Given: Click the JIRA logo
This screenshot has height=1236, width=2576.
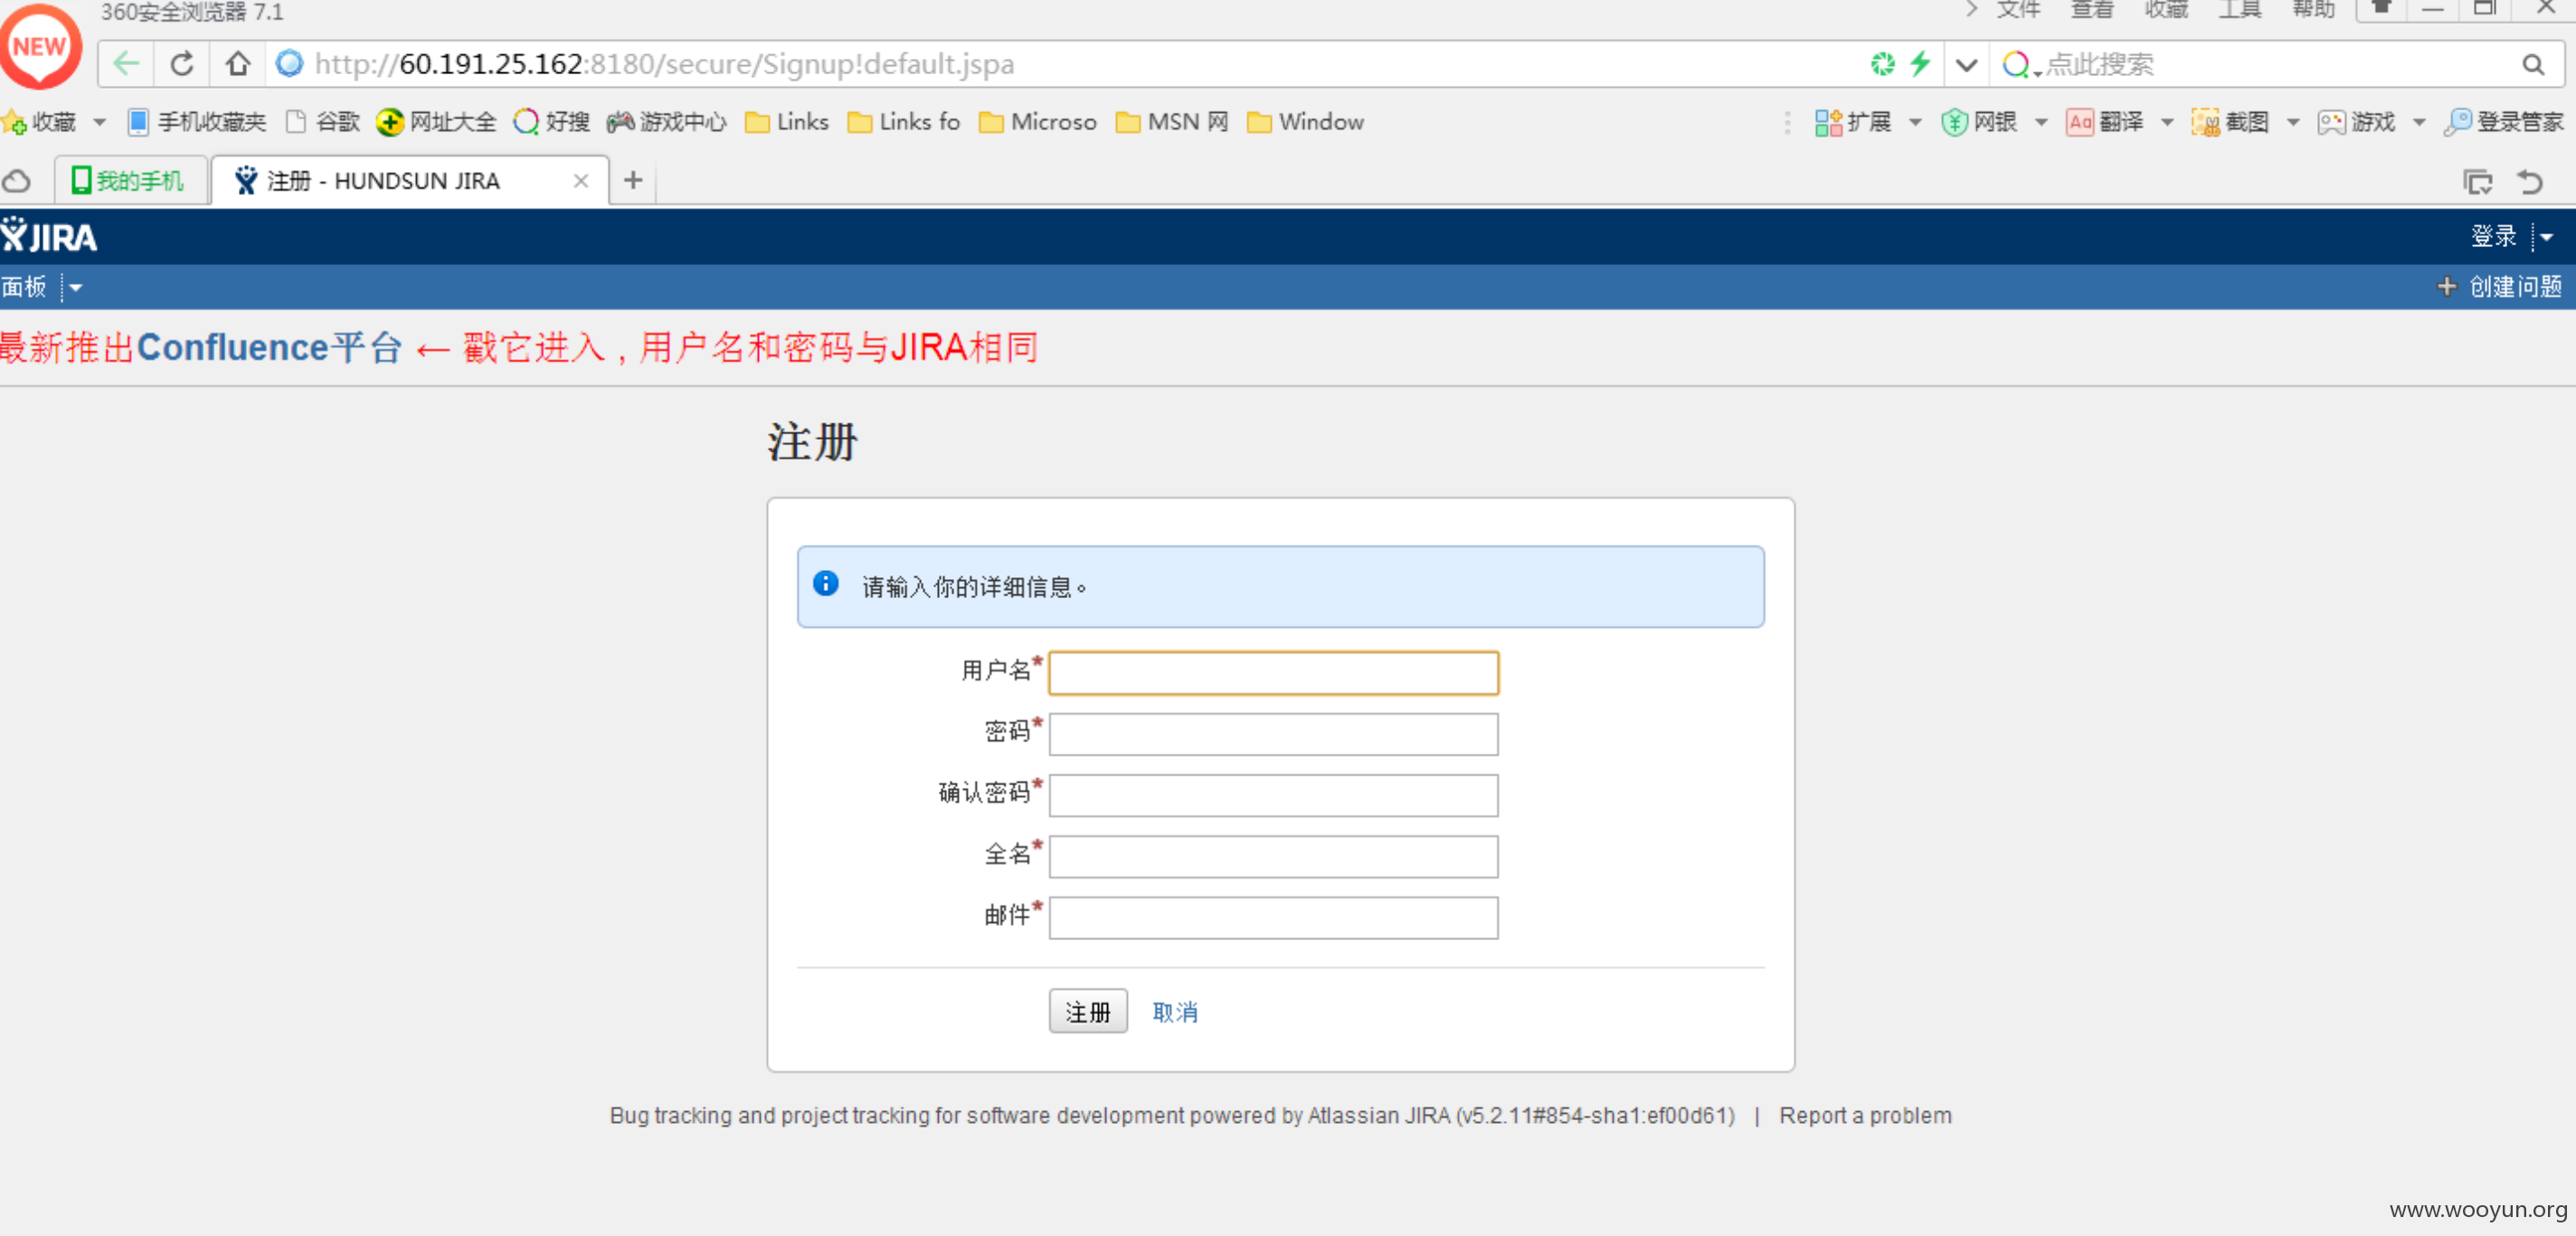Looking at the screenshot, I should click(49, 237).
